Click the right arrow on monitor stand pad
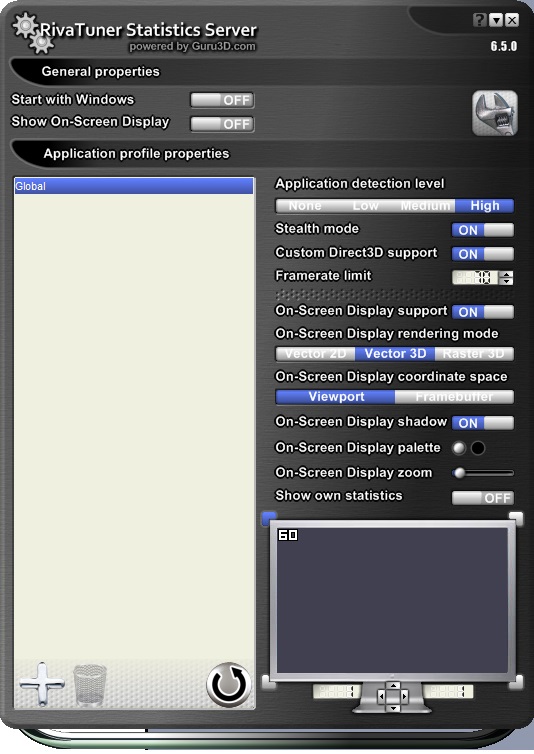The width and height of the screenshot is (534, 754). point(405,696)
